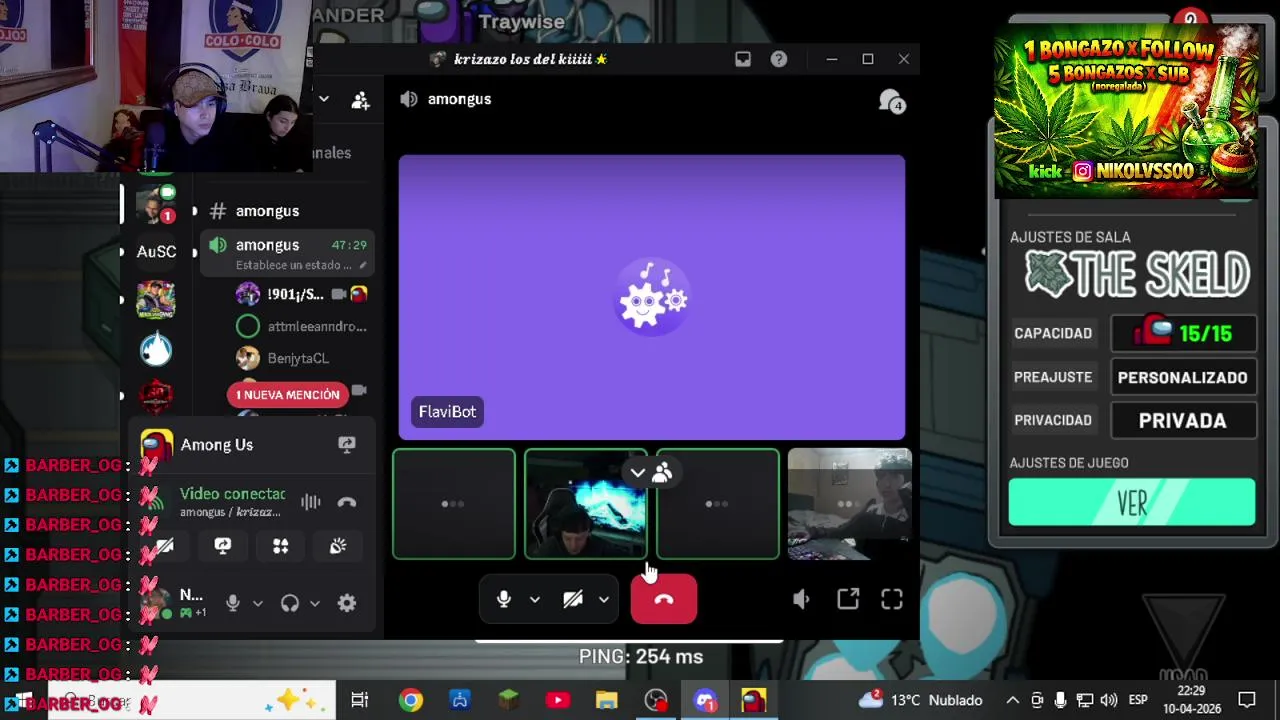Open activities launcher icon
Image resolution: width=1280 pixels, height=720 pixels.
[x=281, y=546]
